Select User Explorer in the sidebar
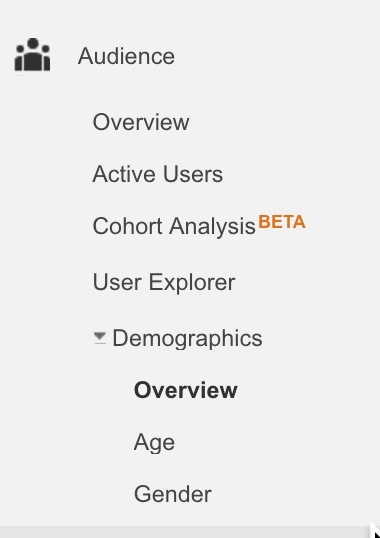This screenshot has width=380, height=538. coord(164,282)
